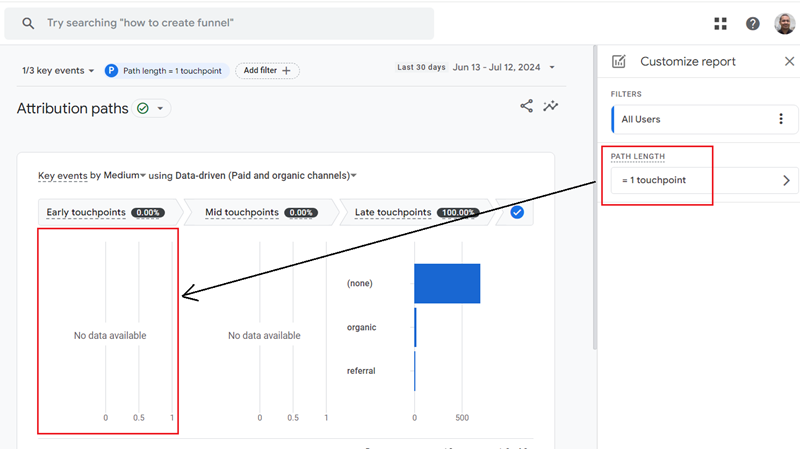Select the Late touchpoints tab
Screen dimensions: 800x449
click(416, 212)
